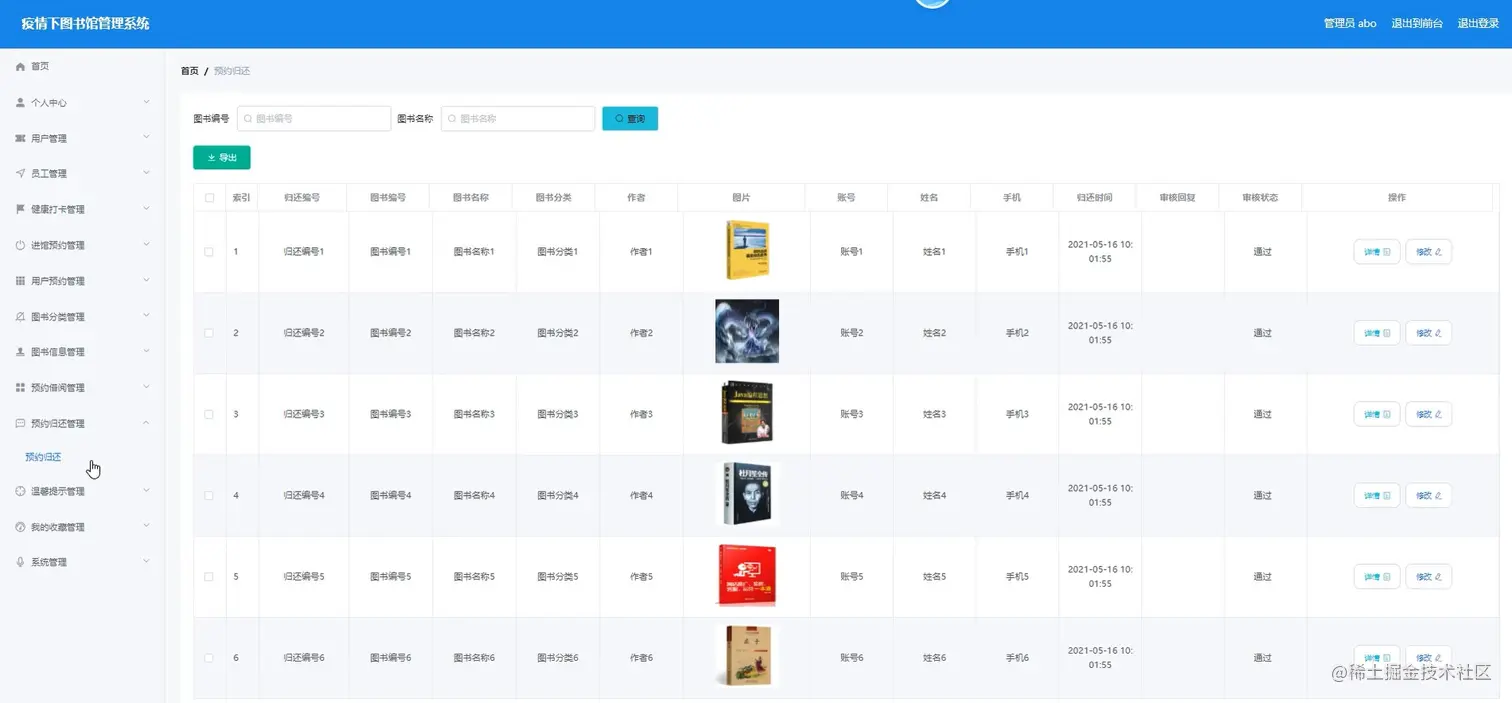Check the checkbox for row 2
Viewport: 1512px width, 703px height.
tap(209, 333)
